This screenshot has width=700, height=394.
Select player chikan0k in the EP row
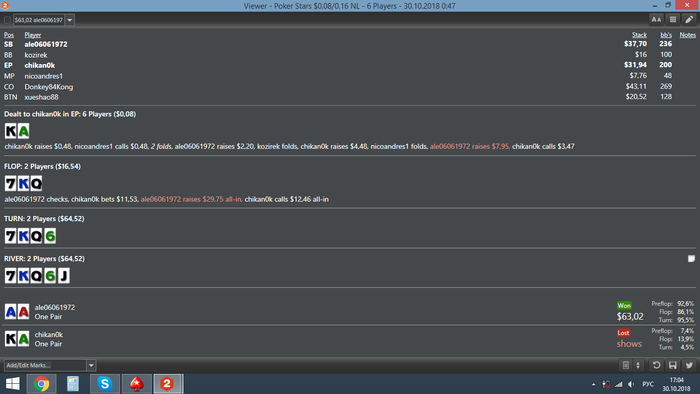point(40,65)
